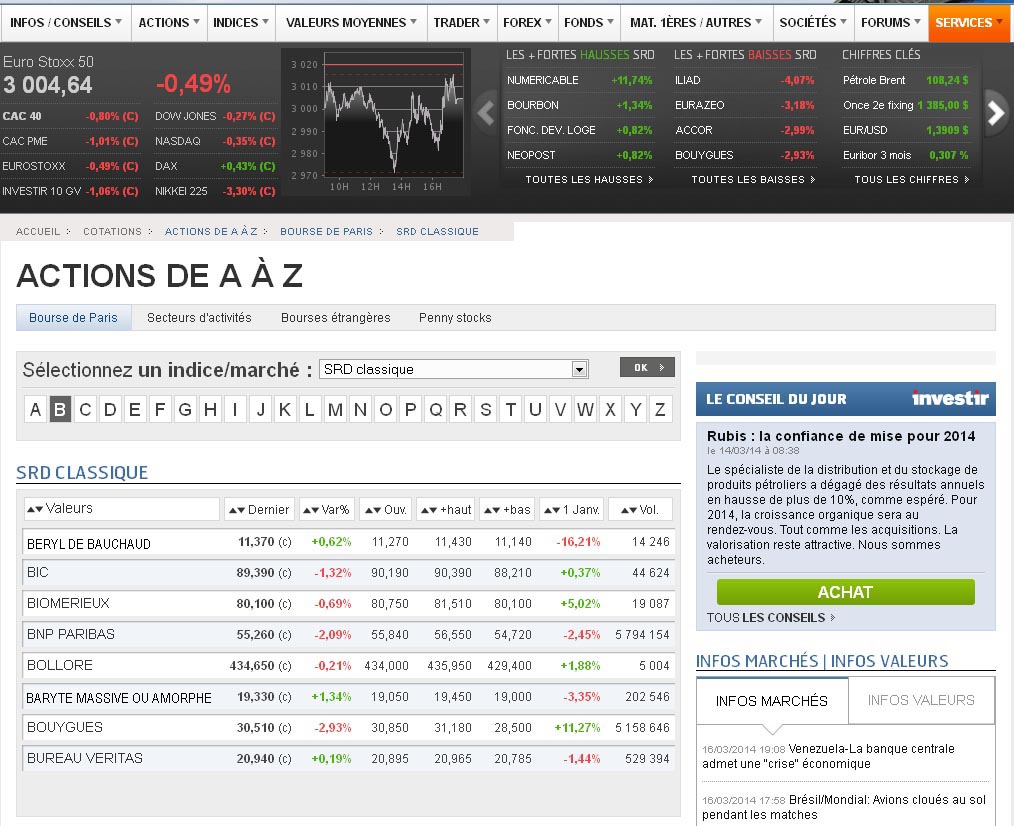Click the green ACHAT button
The width and height of the screenshot is (1014, 826).
pyautogui.click(x=845, y=592)
